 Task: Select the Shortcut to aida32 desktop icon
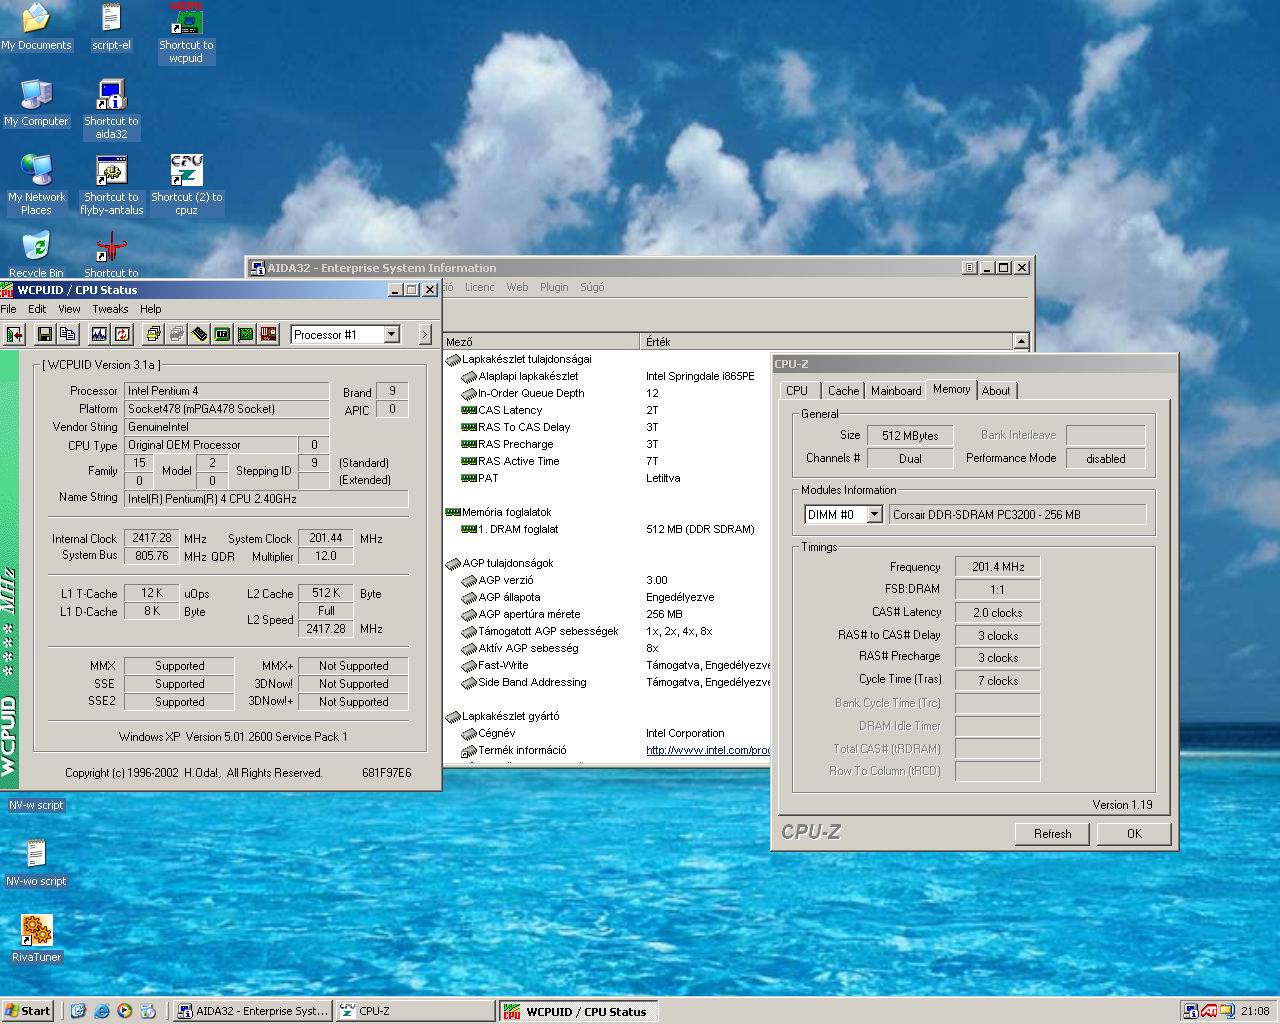tap(111, 109)
